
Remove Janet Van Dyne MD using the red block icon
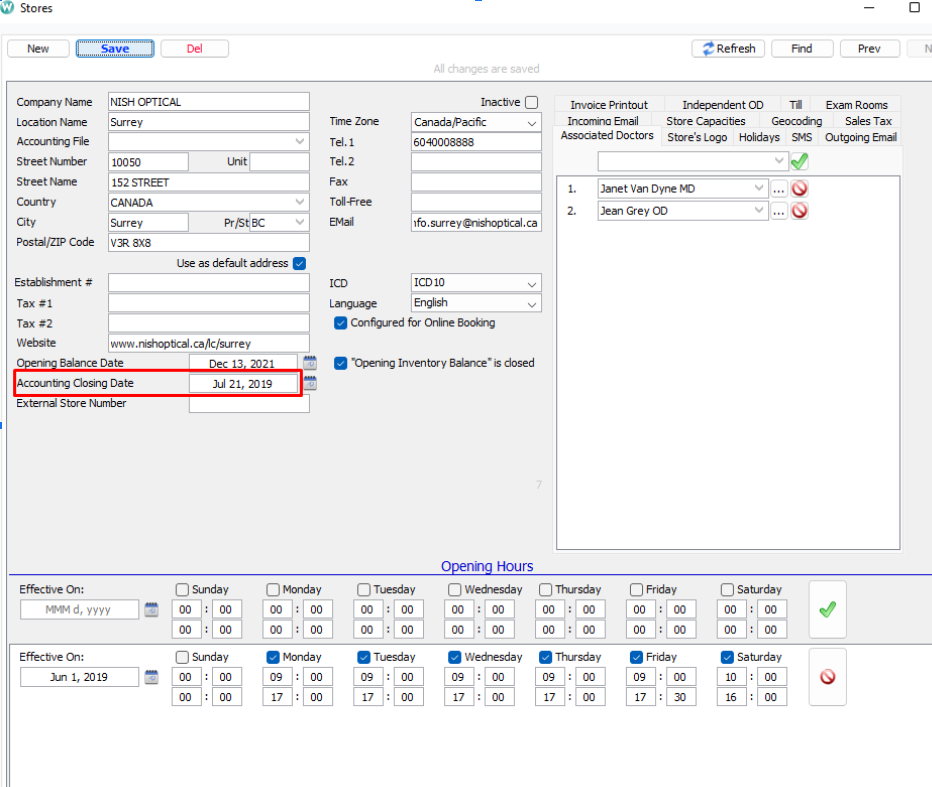click(x=799, y=187)
